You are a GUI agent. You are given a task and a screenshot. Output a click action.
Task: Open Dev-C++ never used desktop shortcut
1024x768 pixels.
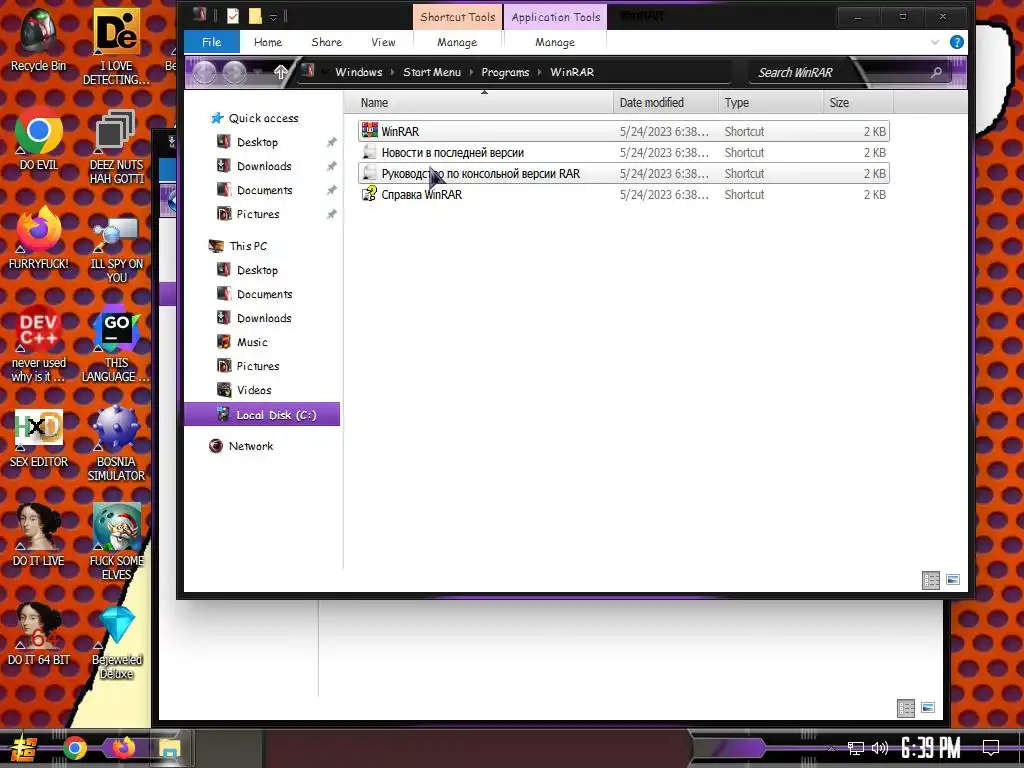[x=39, y=344]
